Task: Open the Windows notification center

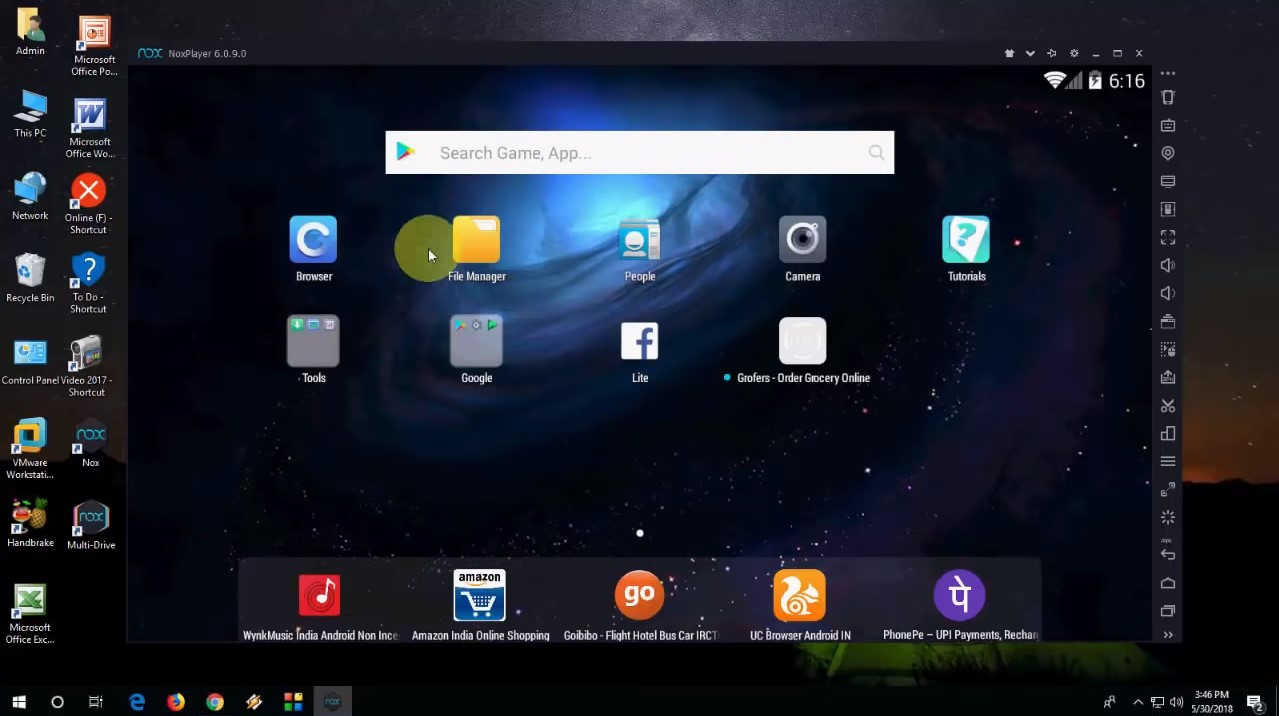Action: [1255, 702]
